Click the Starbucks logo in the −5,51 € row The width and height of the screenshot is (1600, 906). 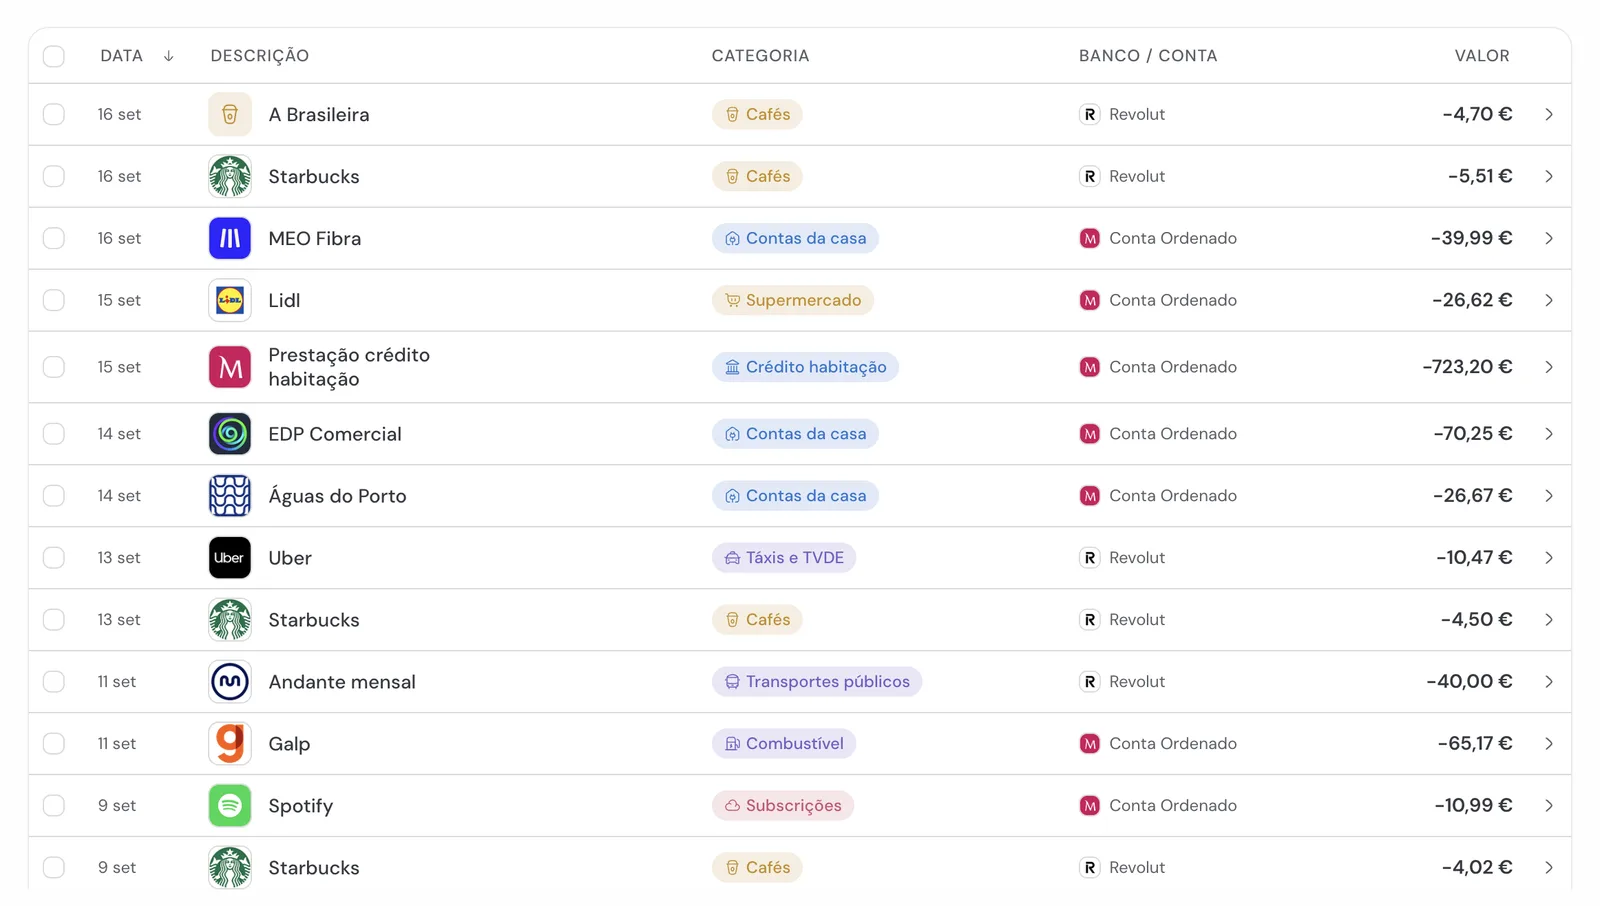[x=230, y=176]
